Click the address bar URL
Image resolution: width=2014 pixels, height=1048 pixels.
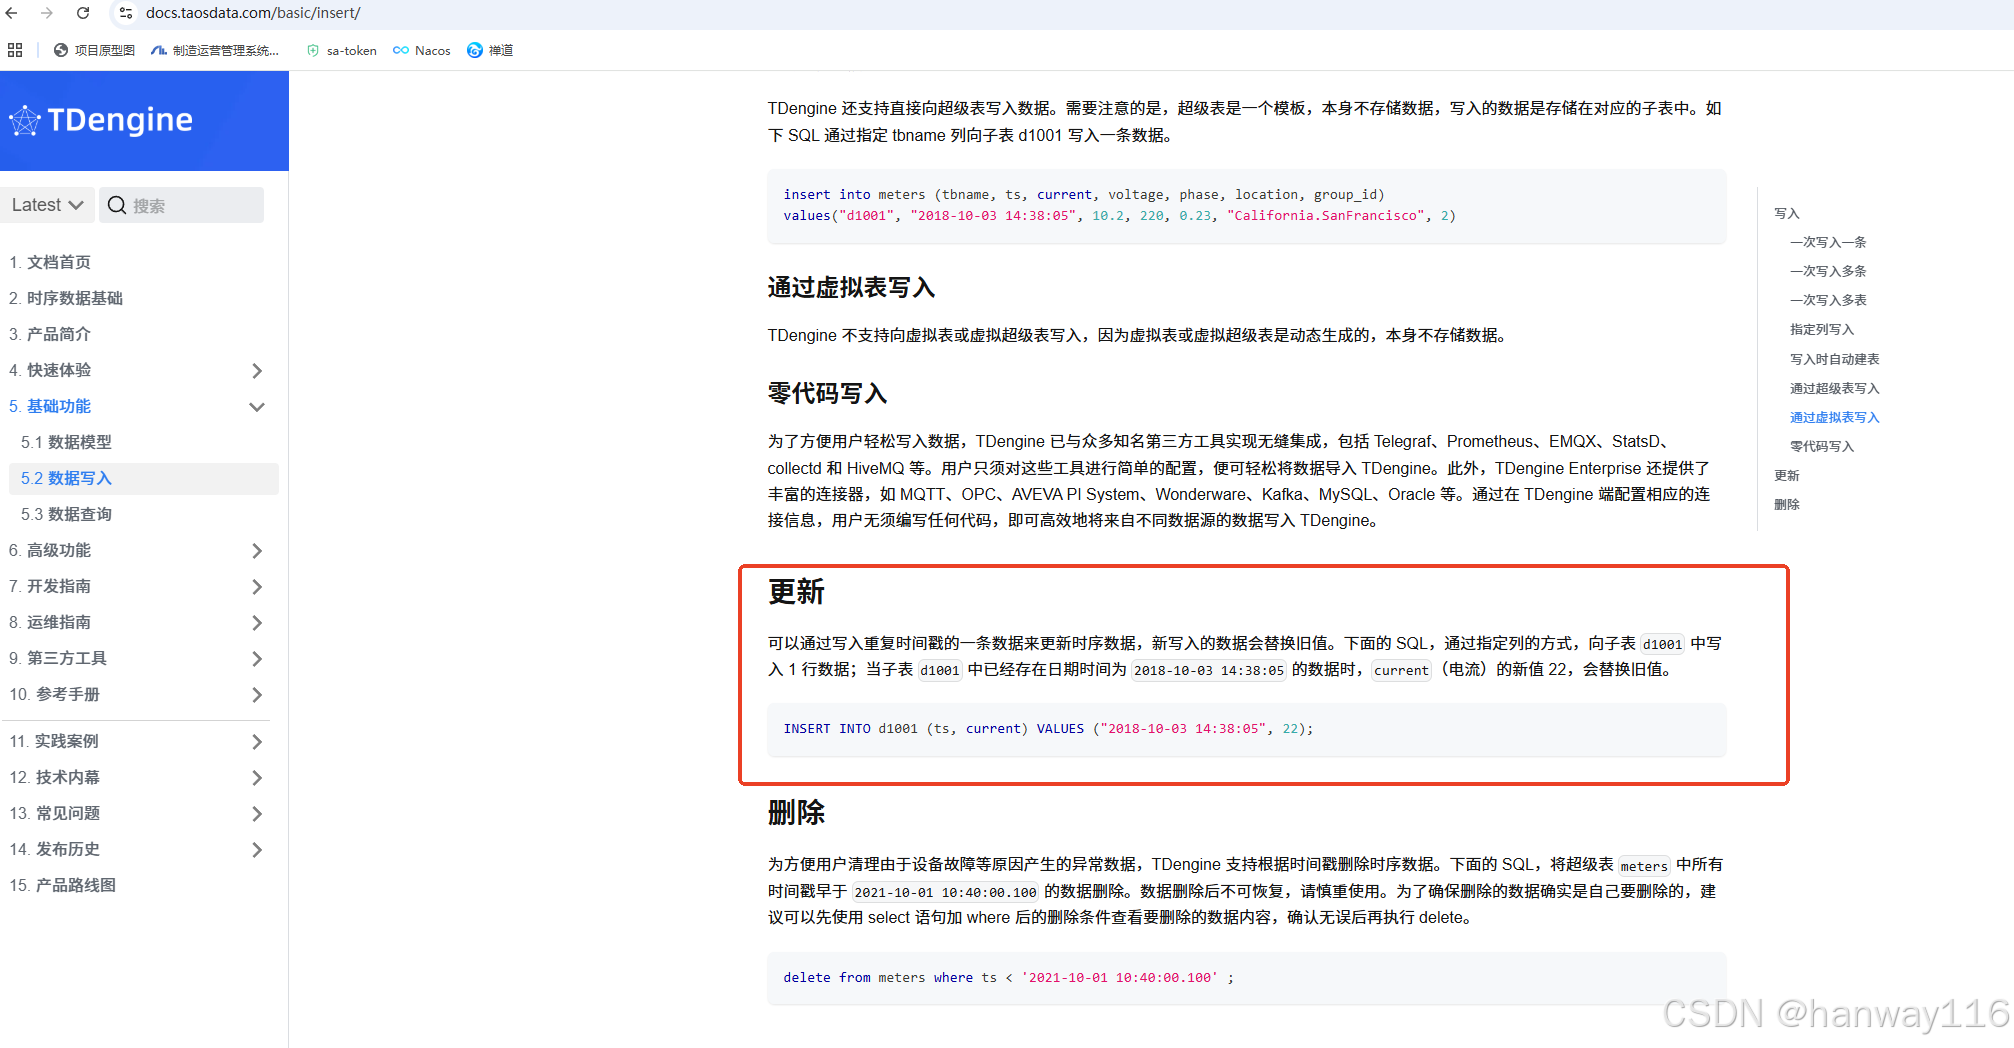tap(253, 13)
